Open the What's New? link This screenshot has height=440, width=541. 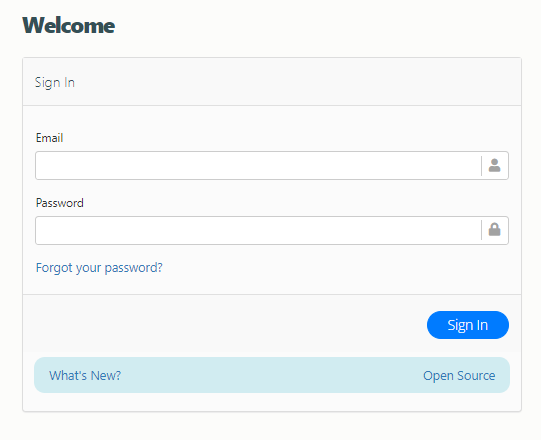pyautogui.click(x=85, y=375)
